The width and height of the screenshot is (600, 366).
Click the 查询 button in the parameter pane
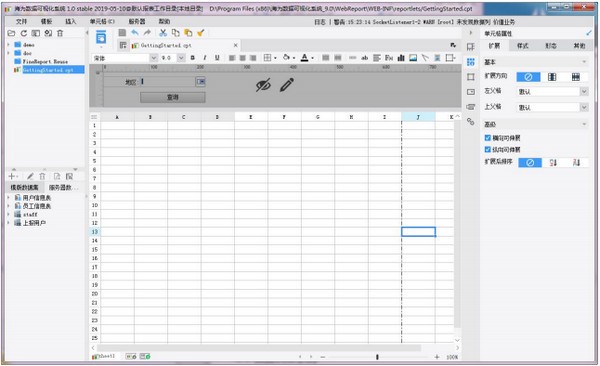pos(173,97)
